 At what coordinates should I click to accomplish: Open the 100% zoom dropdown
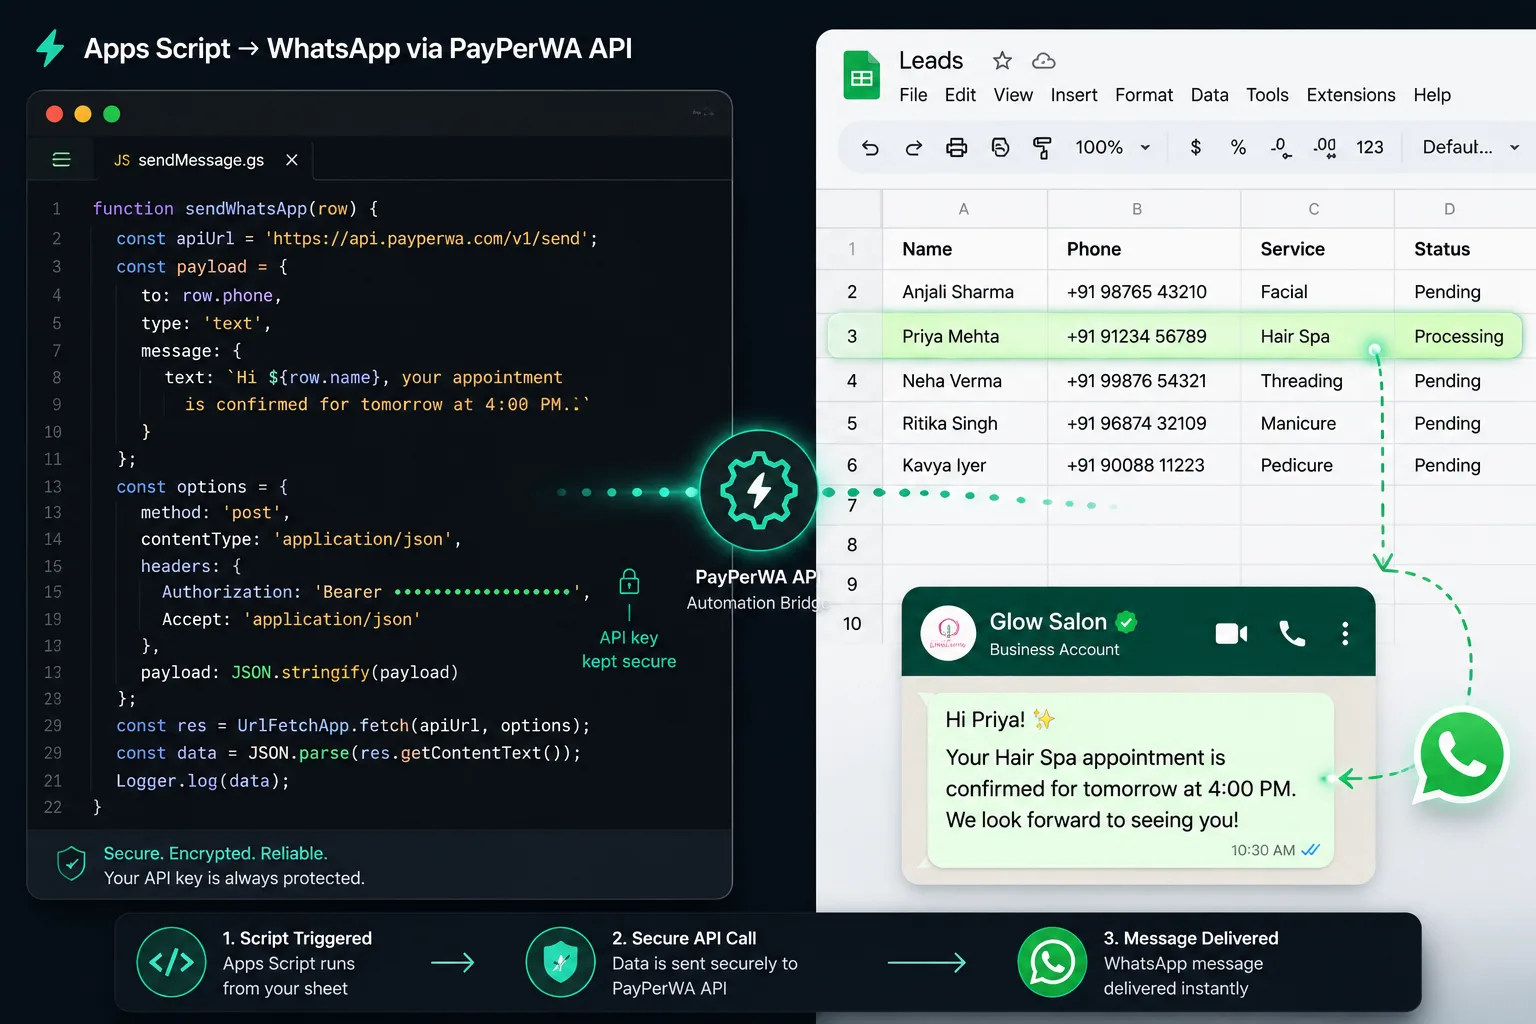click(x=1112, y=148)
